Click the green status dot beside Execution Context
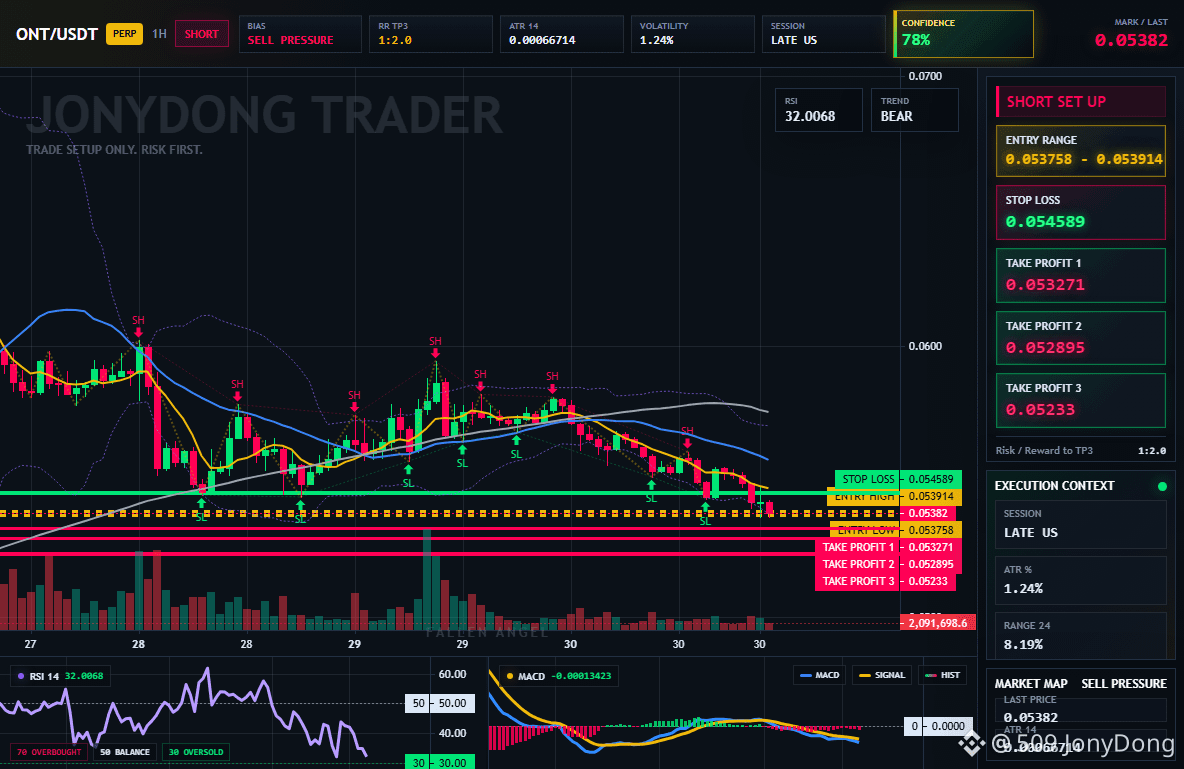The height and width of the screenshot is (769, 1184). [1162, 486]
